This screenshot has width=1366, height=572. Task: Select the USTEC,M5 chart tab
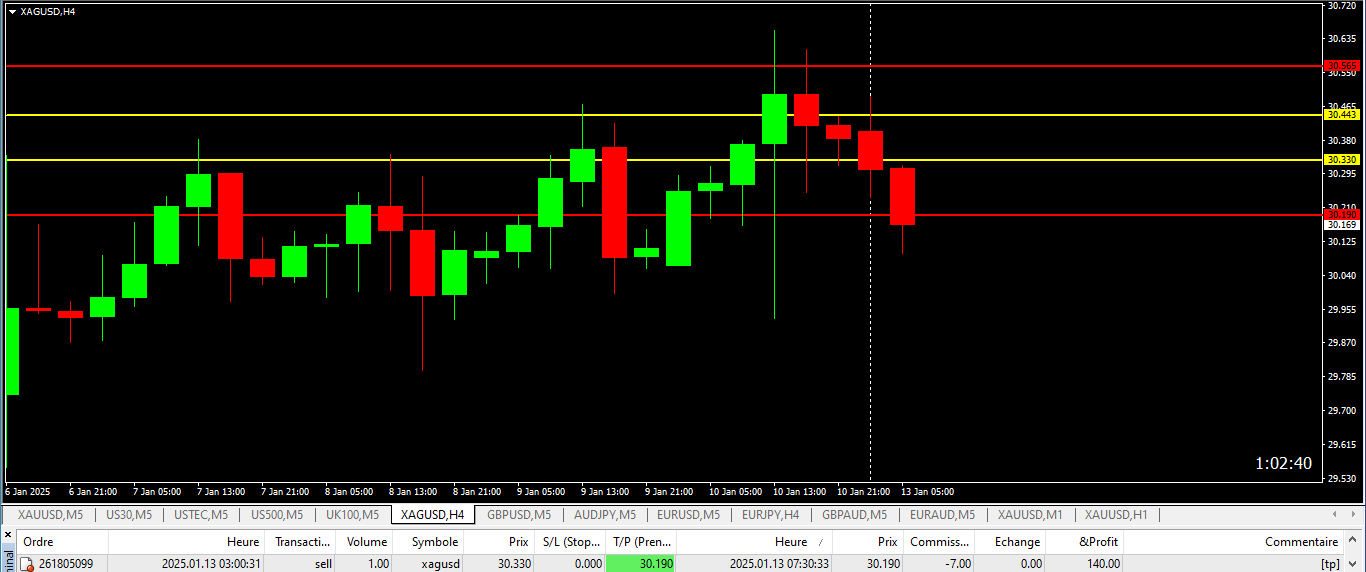pos(200,515)
